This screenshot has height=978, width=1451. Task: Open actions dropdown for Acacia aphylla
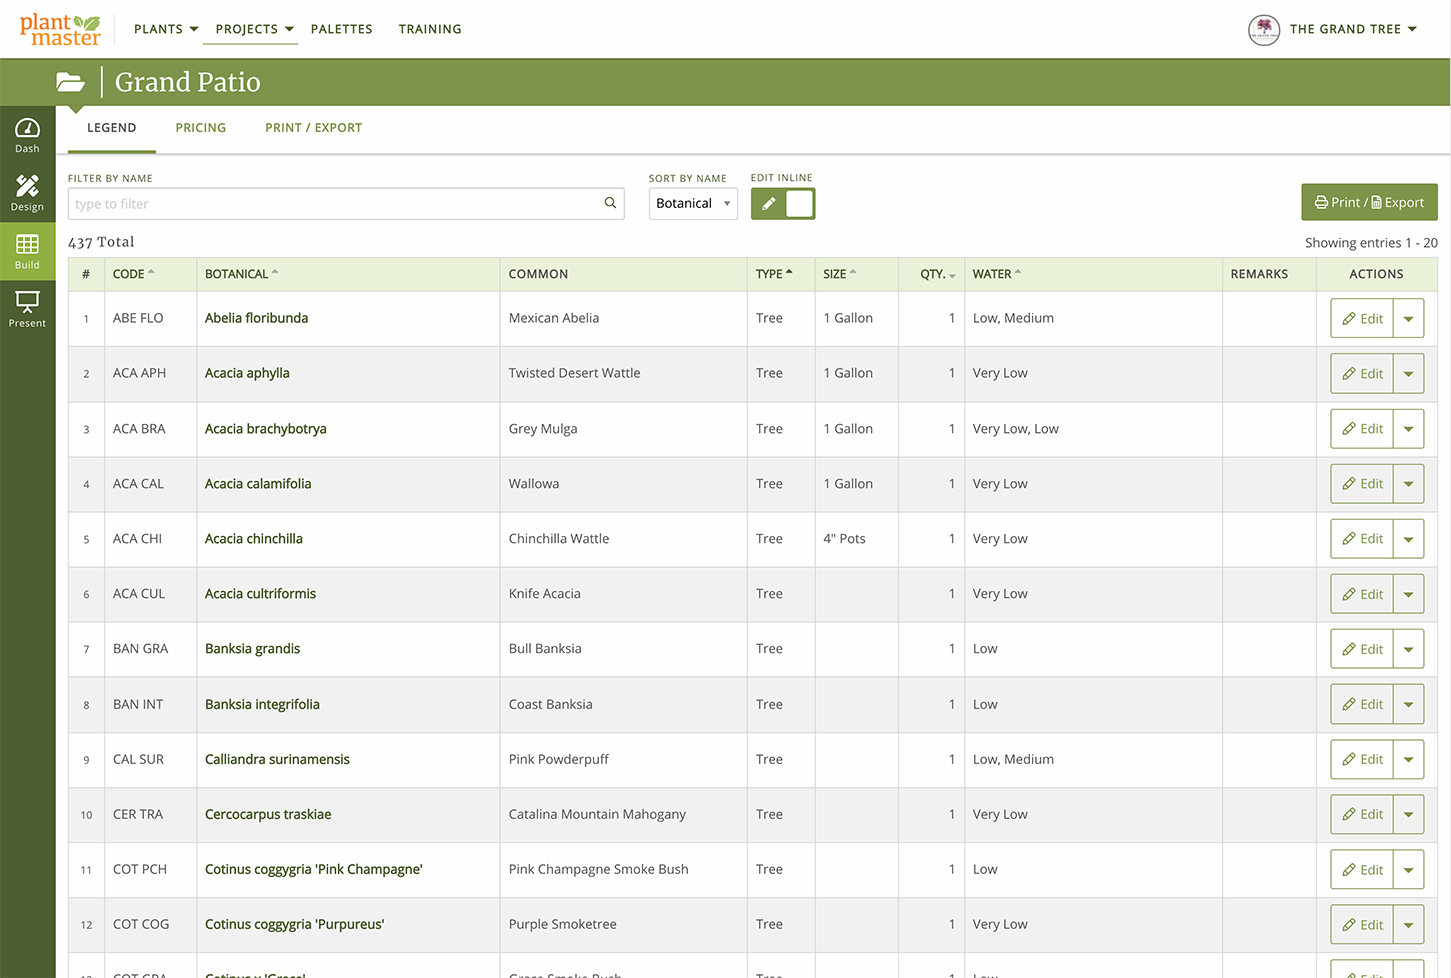(1409, 373)
